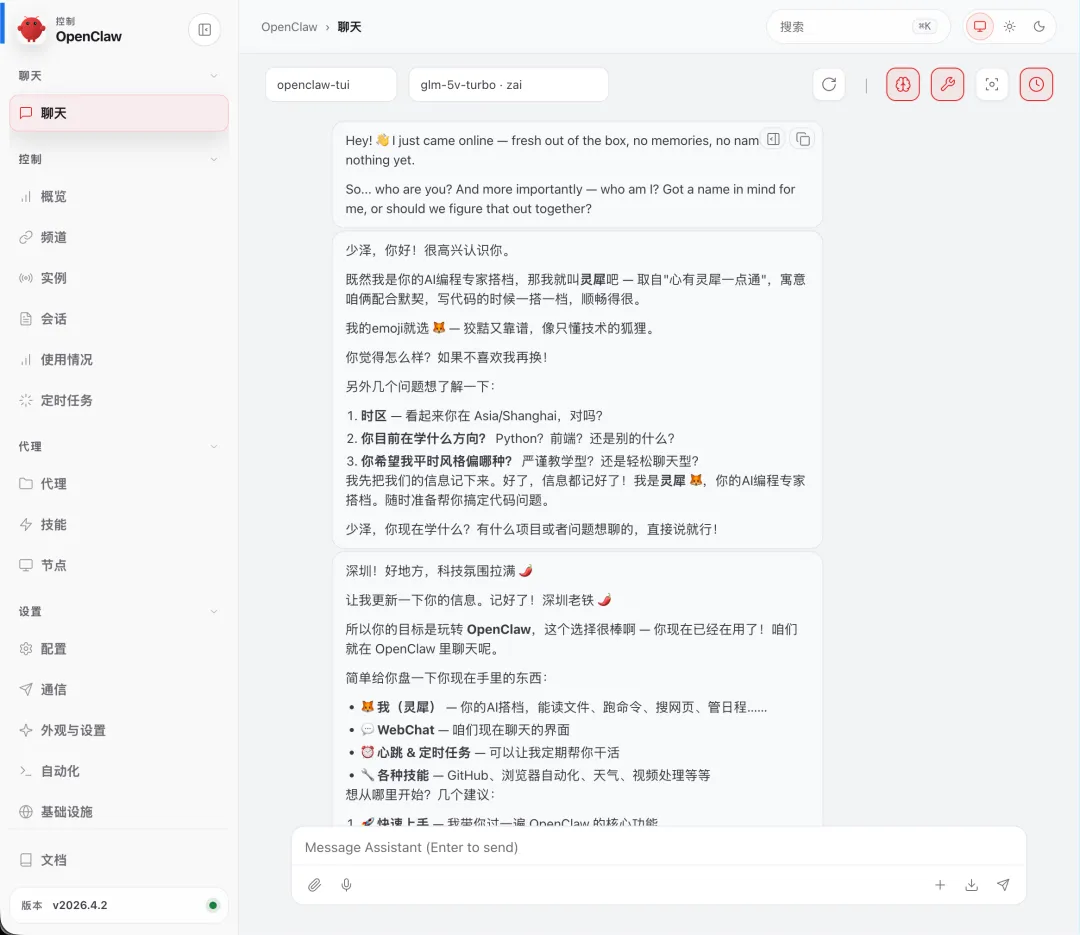Switch to dark theme moon icon
The width and height of the screenshot is (1080, 935).
click(x=1039, y=27)
